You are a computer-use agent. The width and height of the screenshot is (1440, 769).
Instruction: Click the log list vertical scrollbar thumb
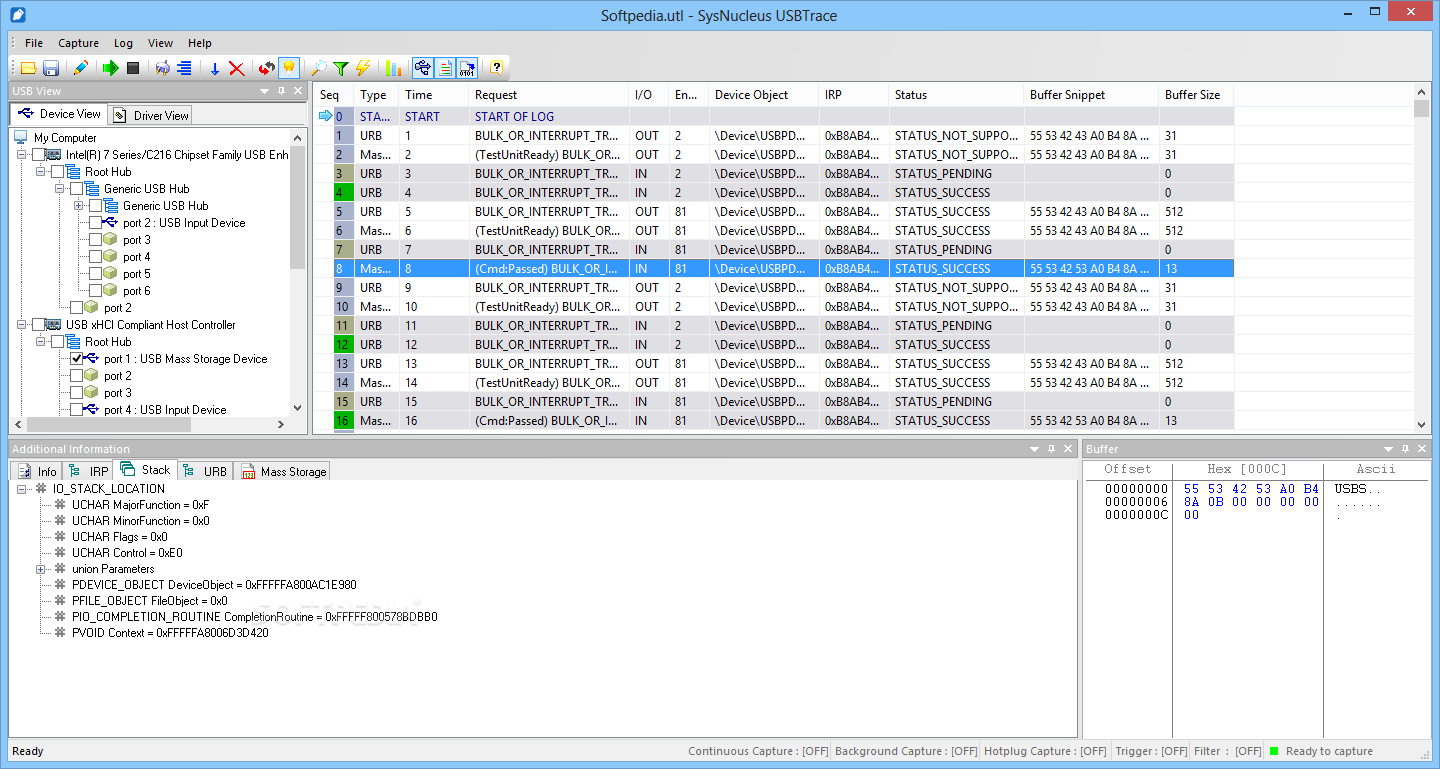pyautogui.click(x=1422, y=109)
